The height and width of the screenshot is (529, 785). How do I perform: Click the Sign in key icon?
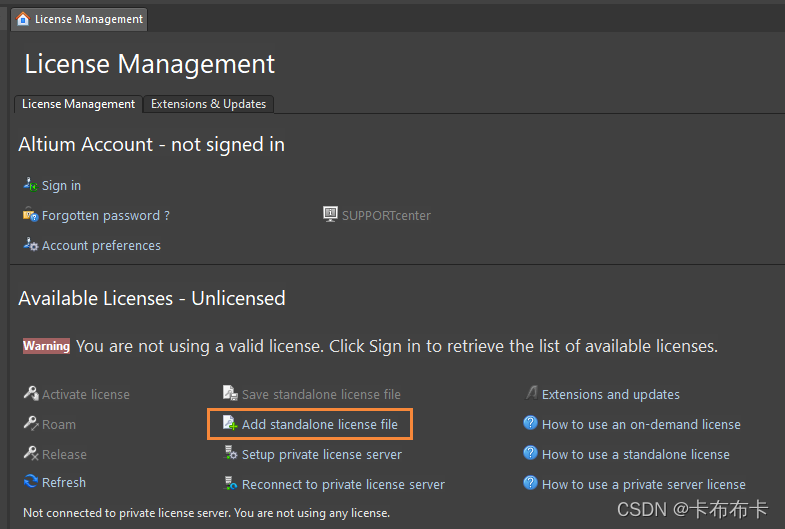click(x=30, y=185)
